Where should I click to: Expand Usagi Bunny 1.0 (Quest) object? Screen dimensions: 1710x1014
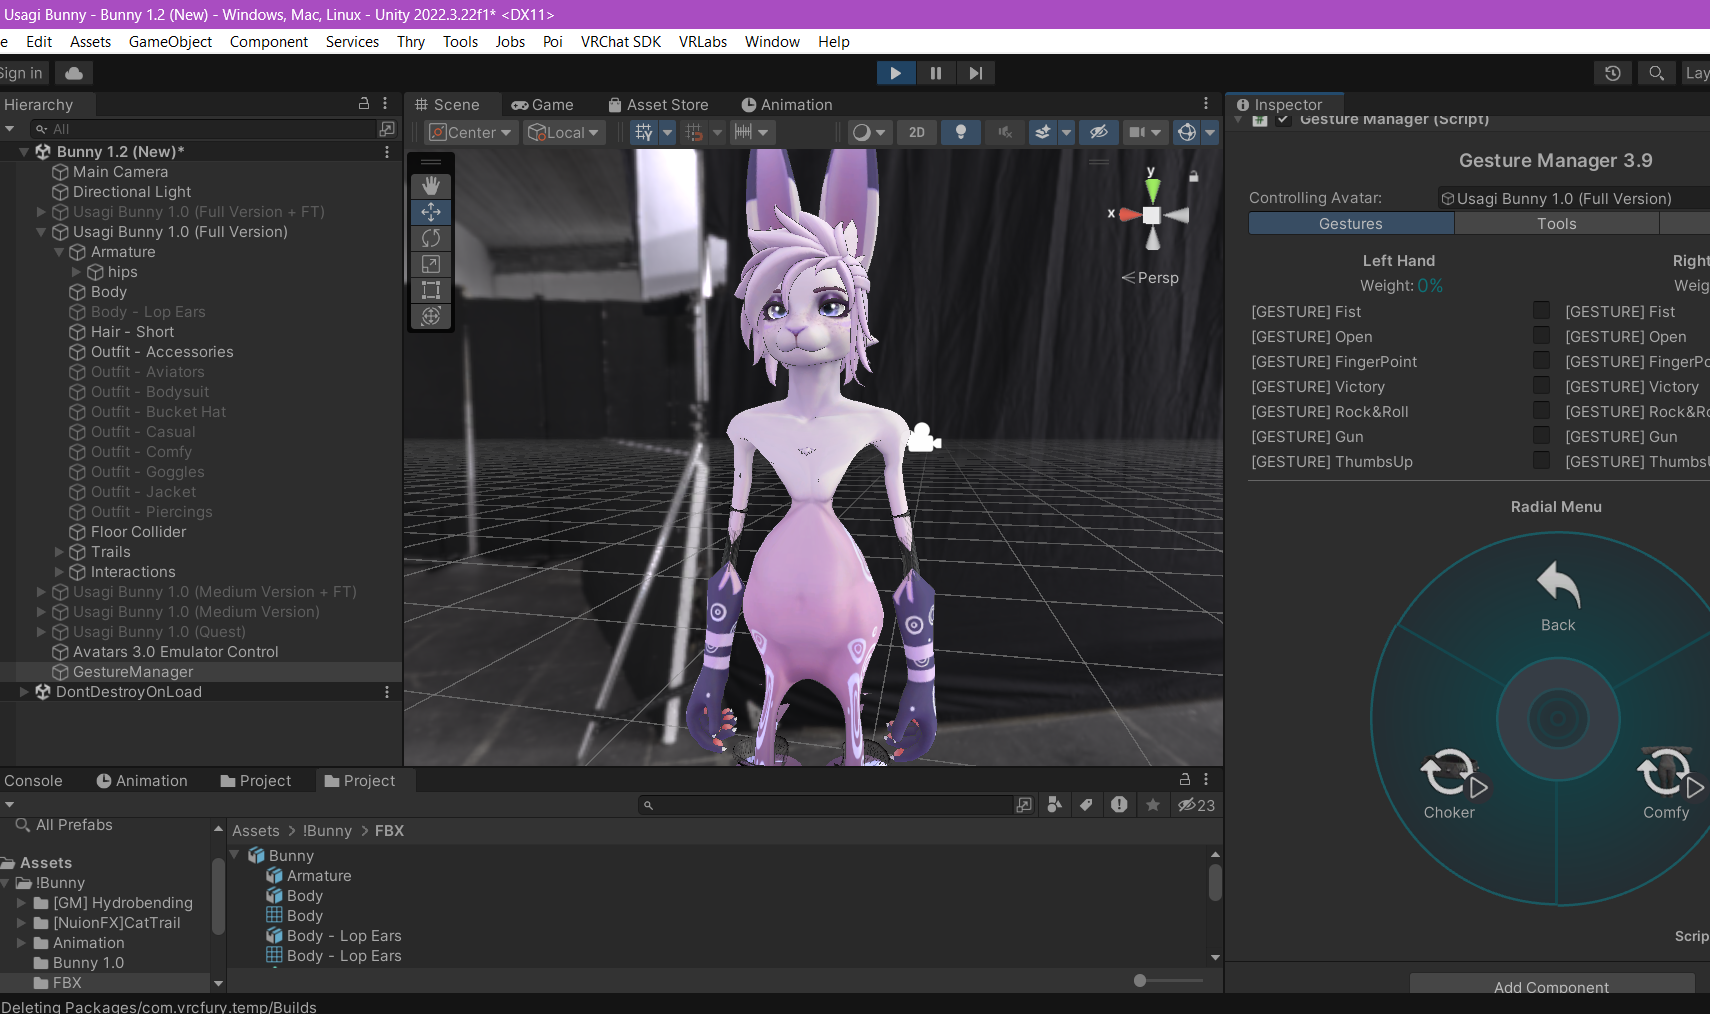(x=41, y=632)
